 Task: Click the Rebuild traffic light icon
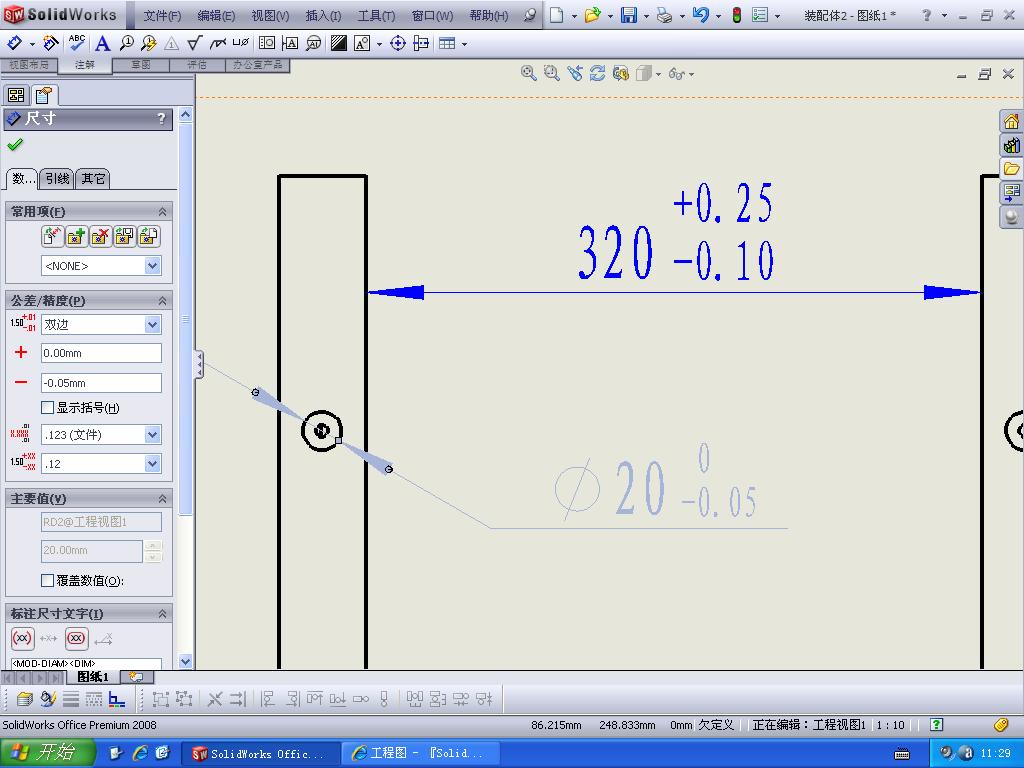click(737, 15)
